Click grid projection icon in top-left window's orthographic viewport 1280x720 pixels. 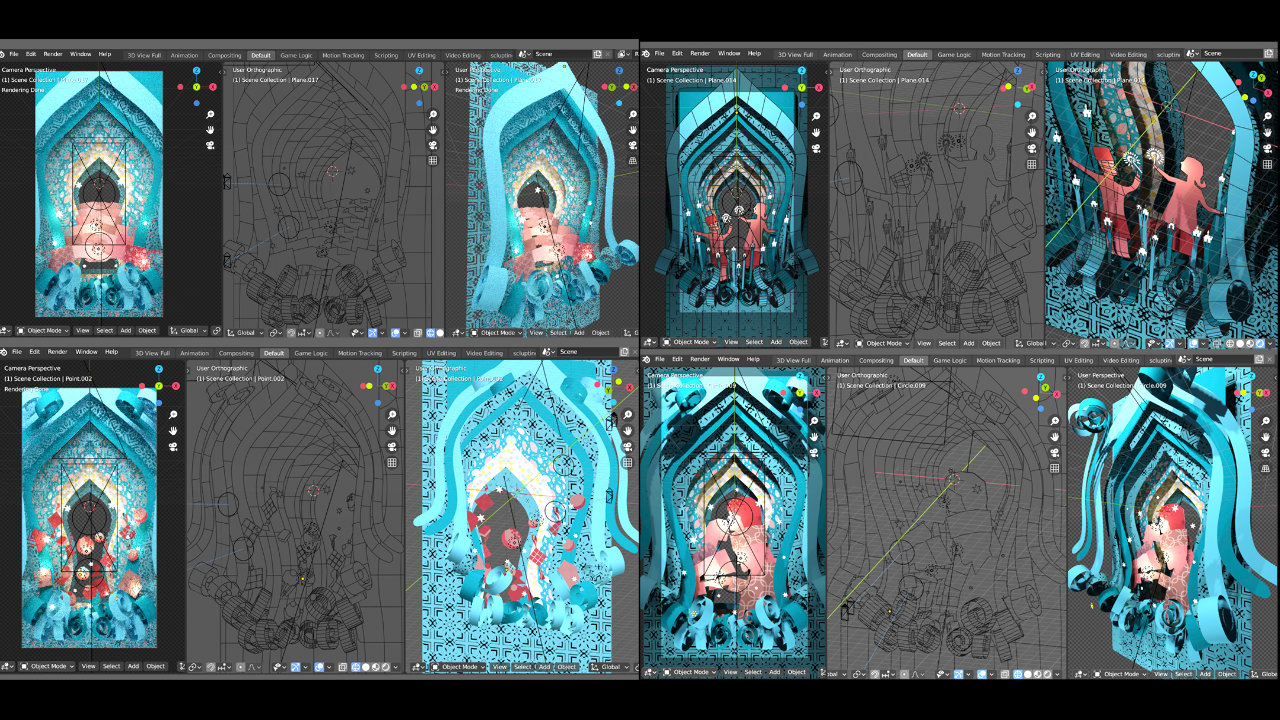pos(433,160)
